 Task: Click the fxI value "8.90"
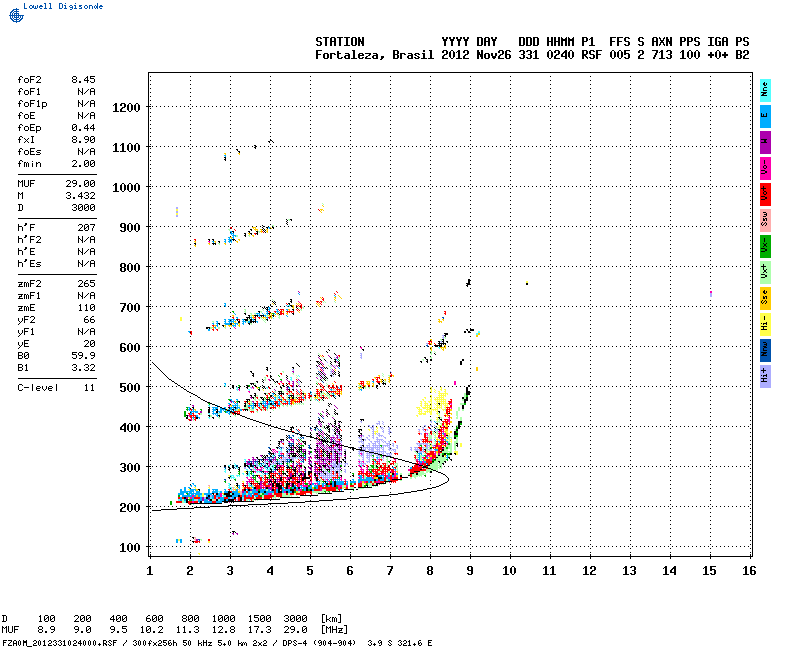click(x=83, y=140)
